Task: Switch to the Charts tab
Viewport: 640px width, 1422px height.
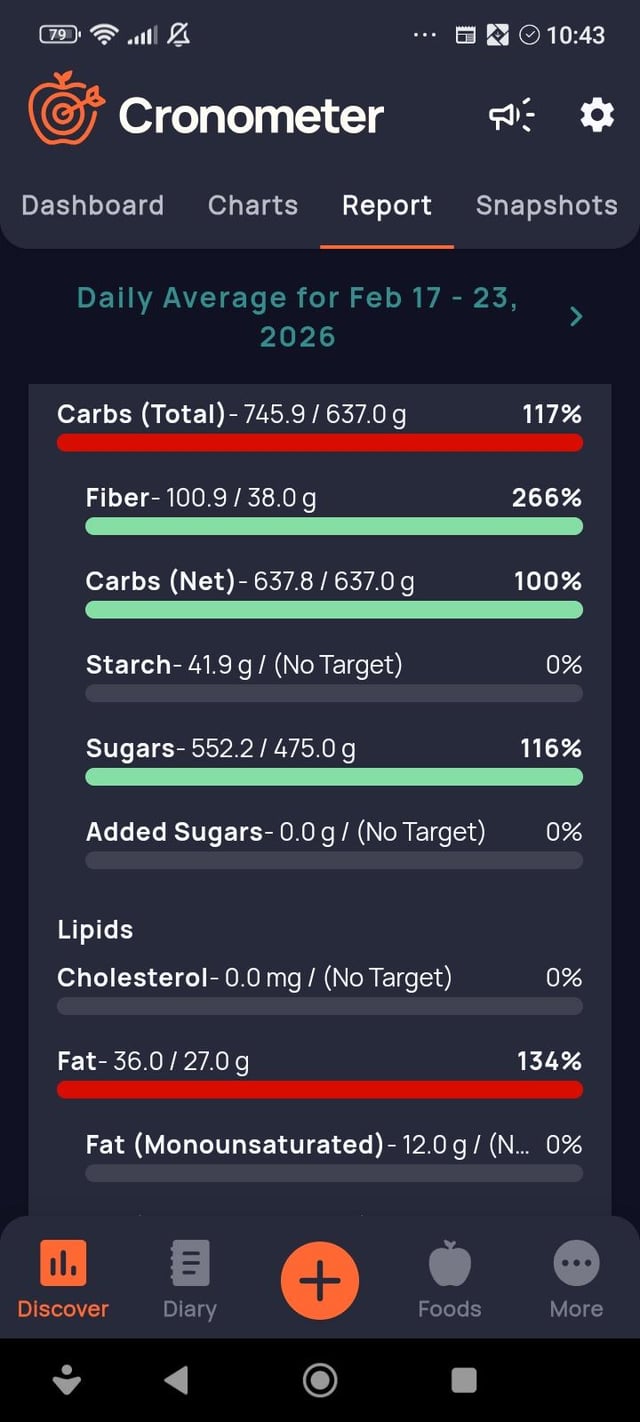Action: pyautogui.click(x=253, y=206)
